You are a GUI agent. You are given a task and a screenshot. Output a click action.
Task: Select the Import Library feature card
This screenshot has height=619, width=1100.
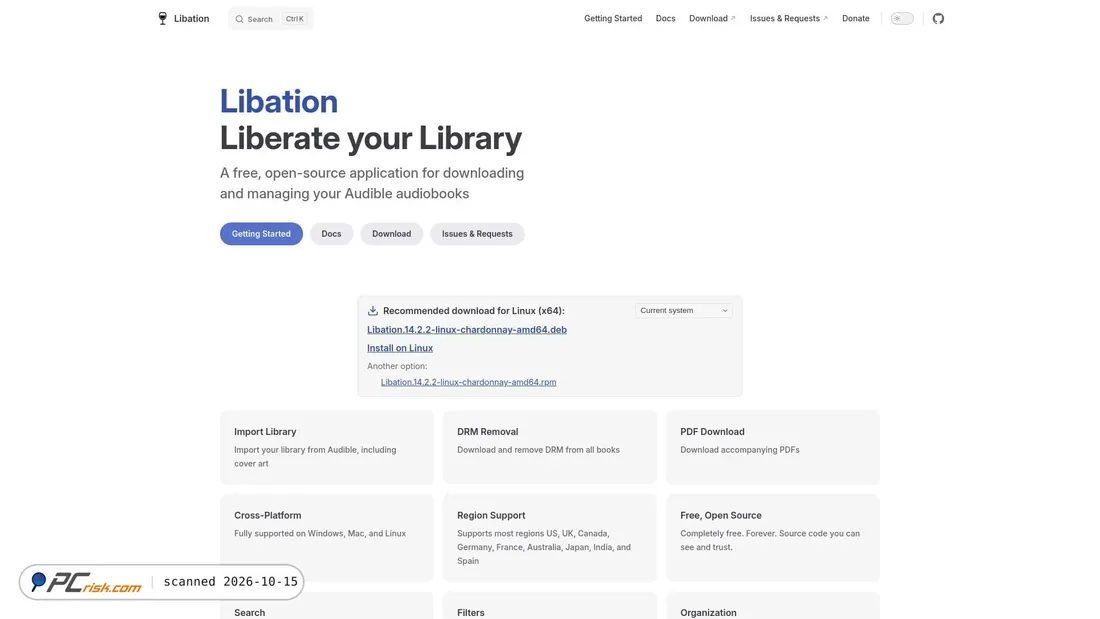pyautogui.click(x=327, y=447)
